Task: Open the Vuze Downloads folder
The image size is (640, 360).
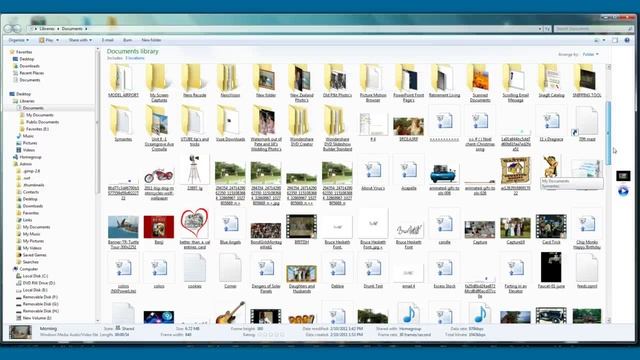Action: pos(230,123)
